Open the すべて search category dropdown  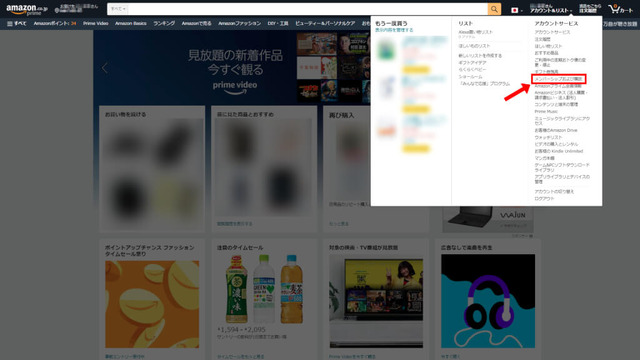click(118, 9)
